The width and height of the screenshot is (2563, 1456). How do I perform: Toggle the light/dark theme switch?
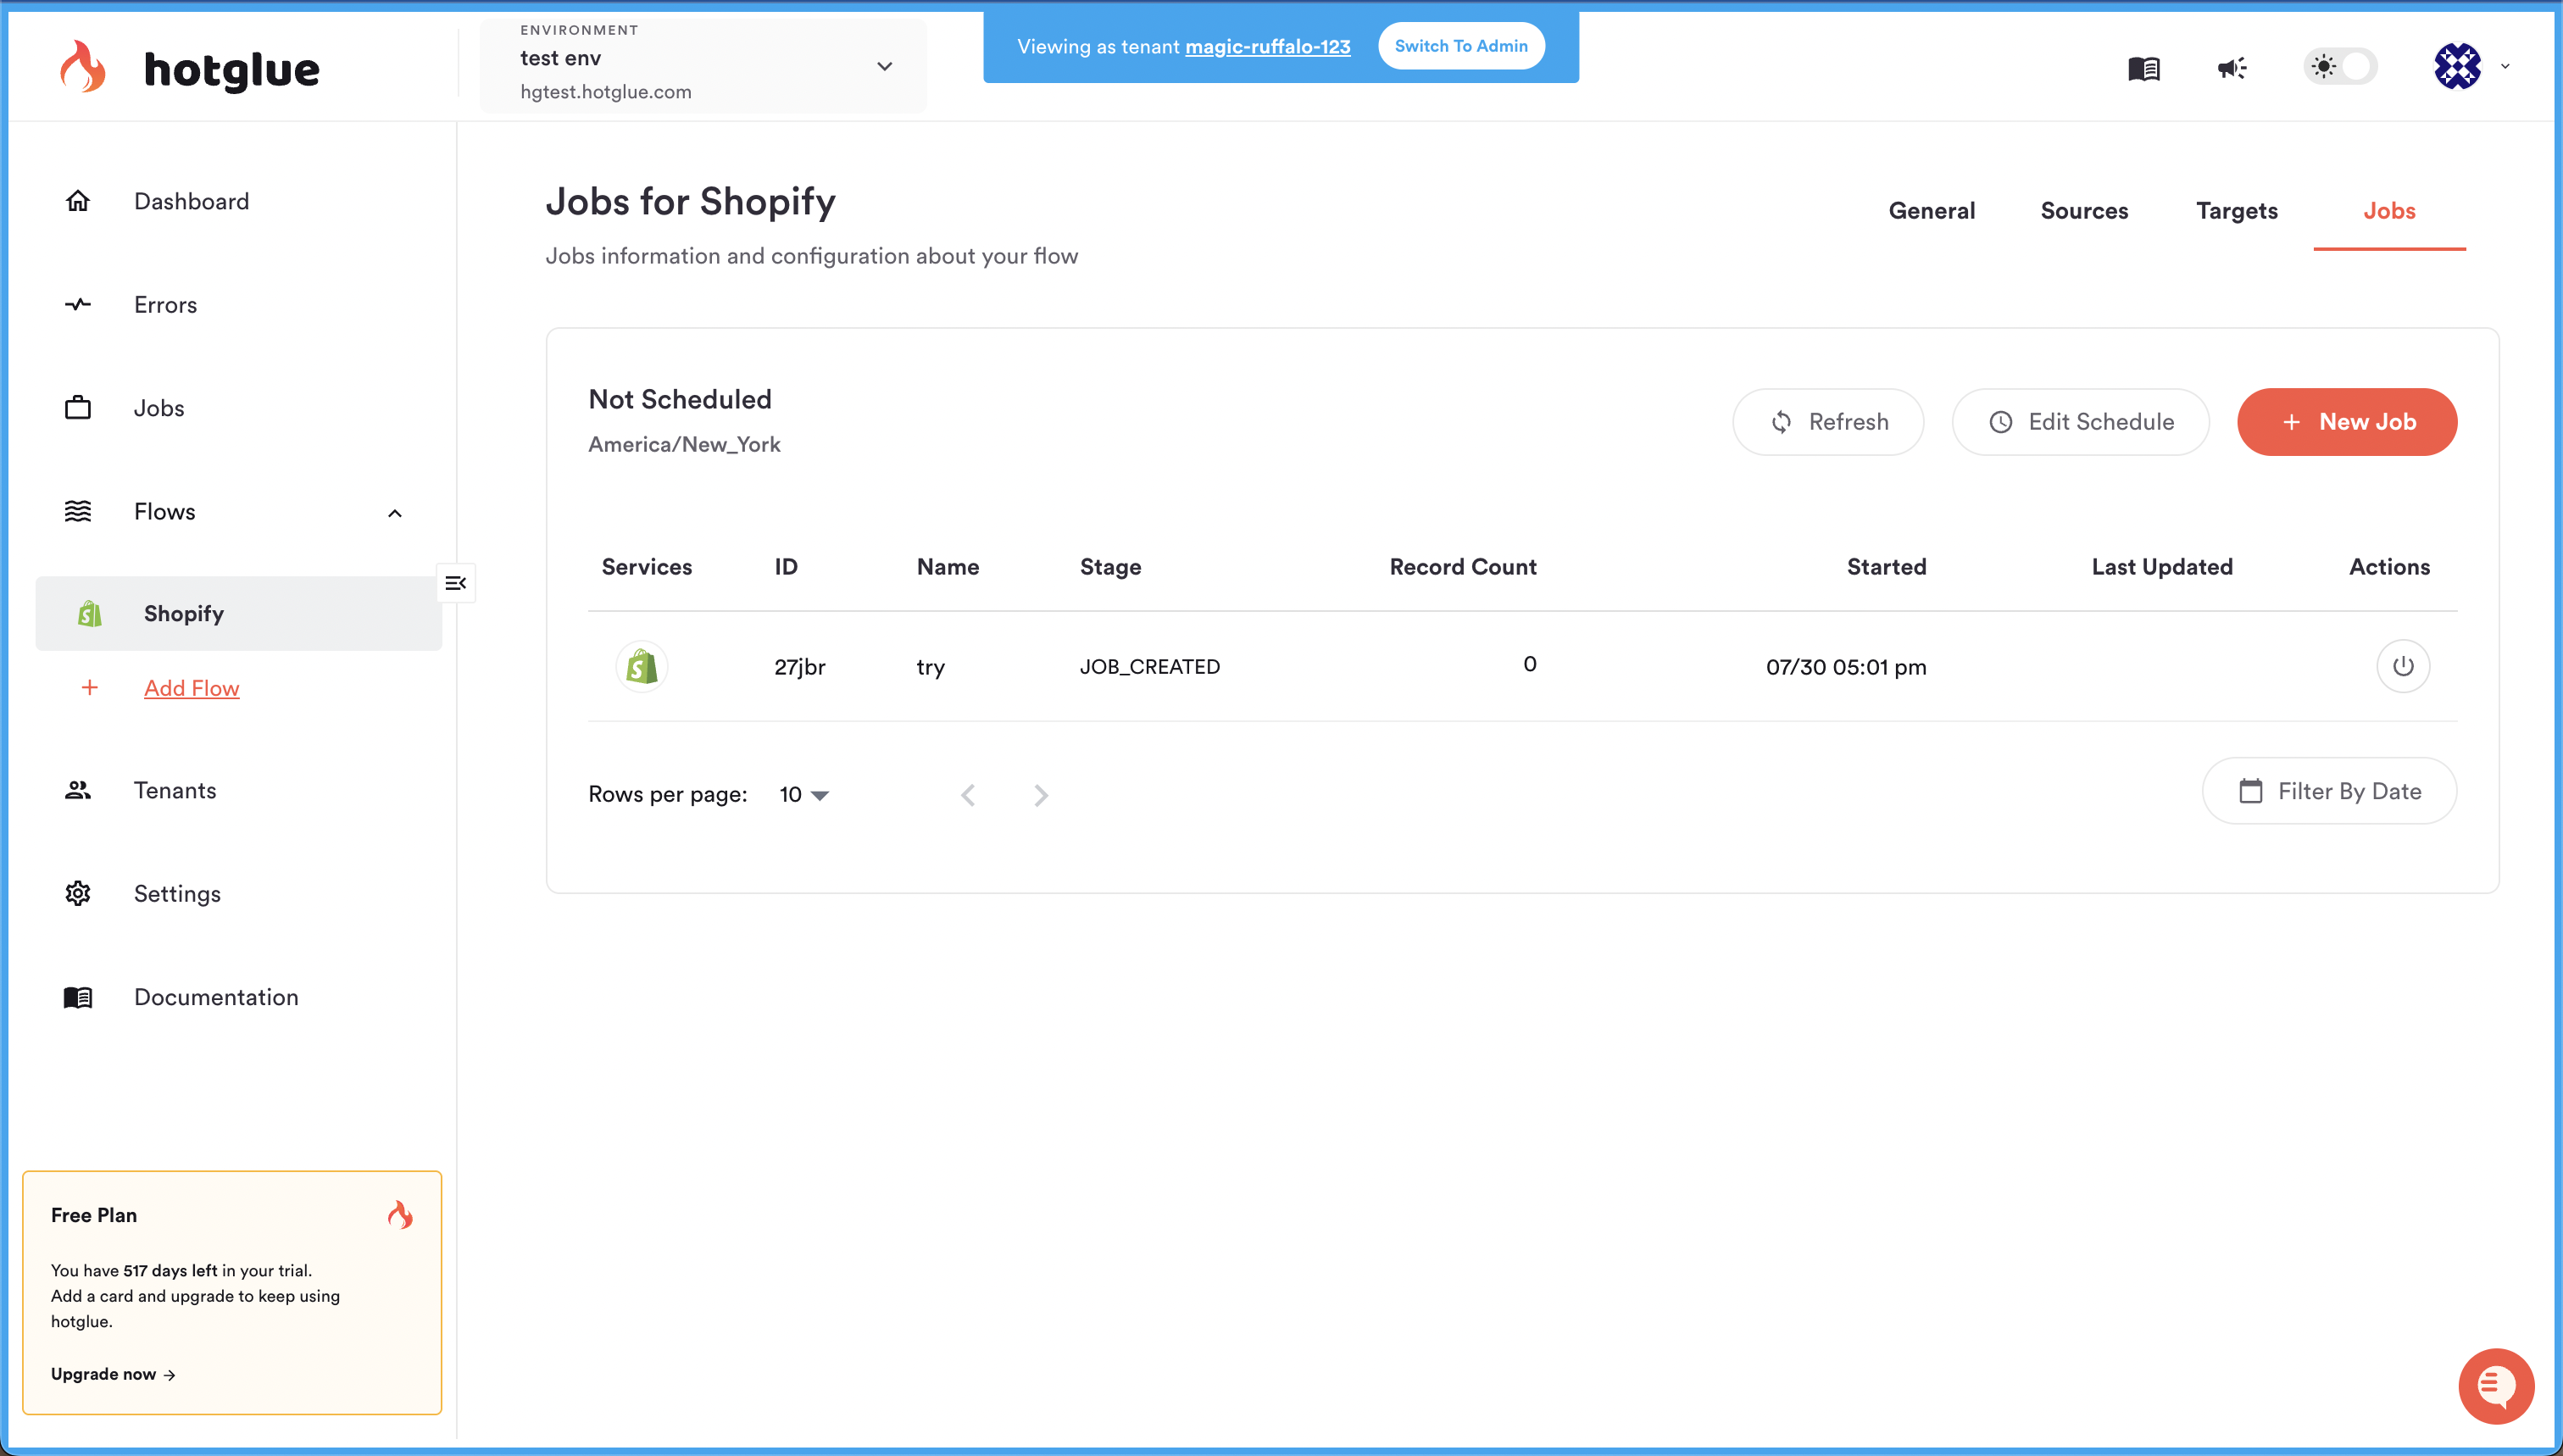pos(2340,67)
